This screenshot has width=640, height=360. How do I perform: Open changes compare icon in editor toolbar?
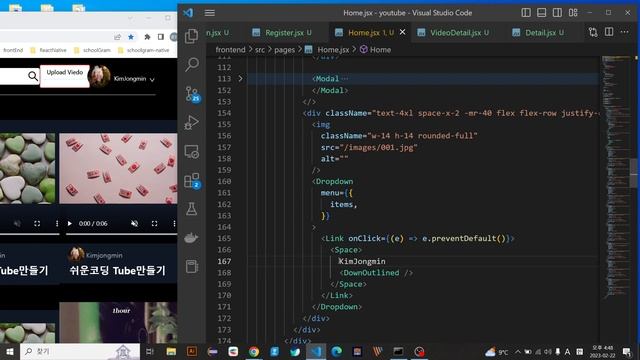[593, 32]
